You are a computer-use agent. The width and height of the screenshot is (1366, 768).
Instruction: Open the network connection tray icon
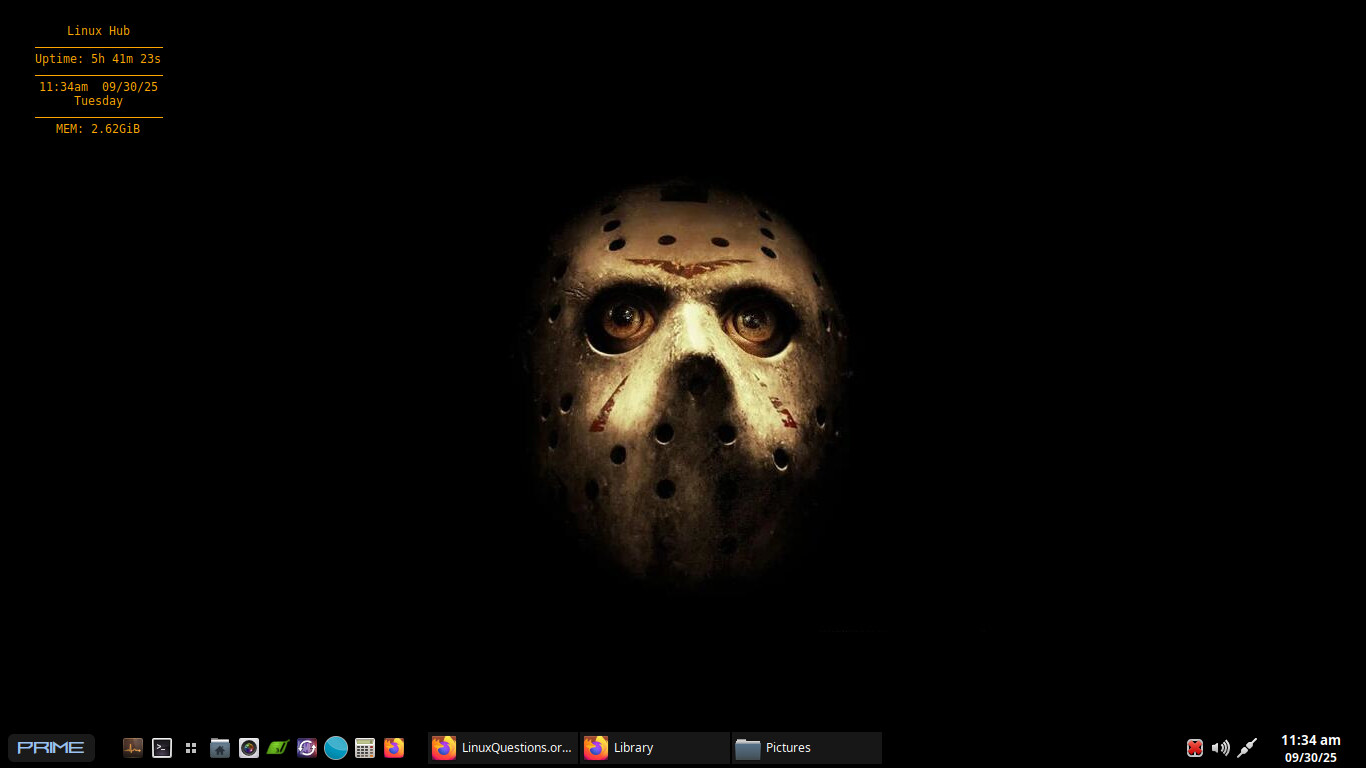[1247, 747]
